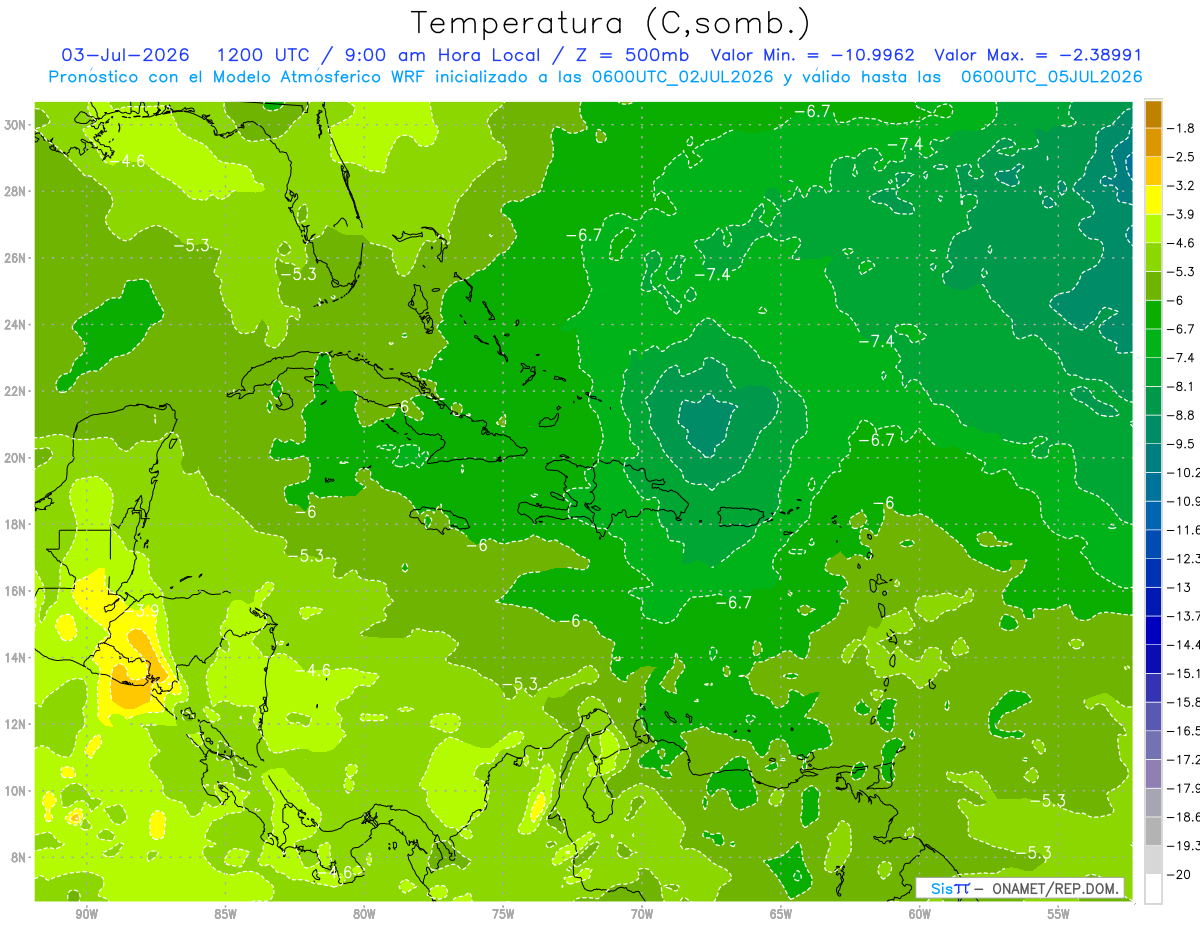1200x927 pixels.
Task: Click the '-20' colorbar label
Action: click(x=1181, y=874)
